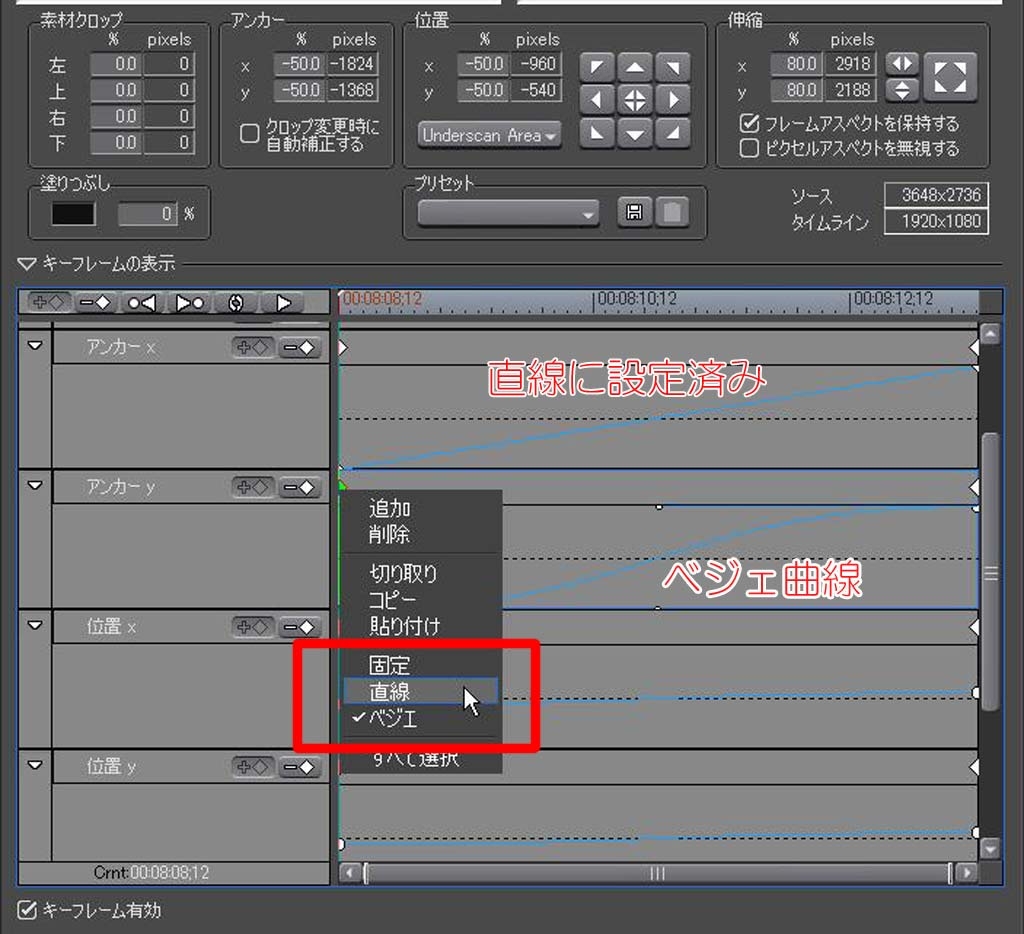Fit stretch to height button

(x=902, y=90)
